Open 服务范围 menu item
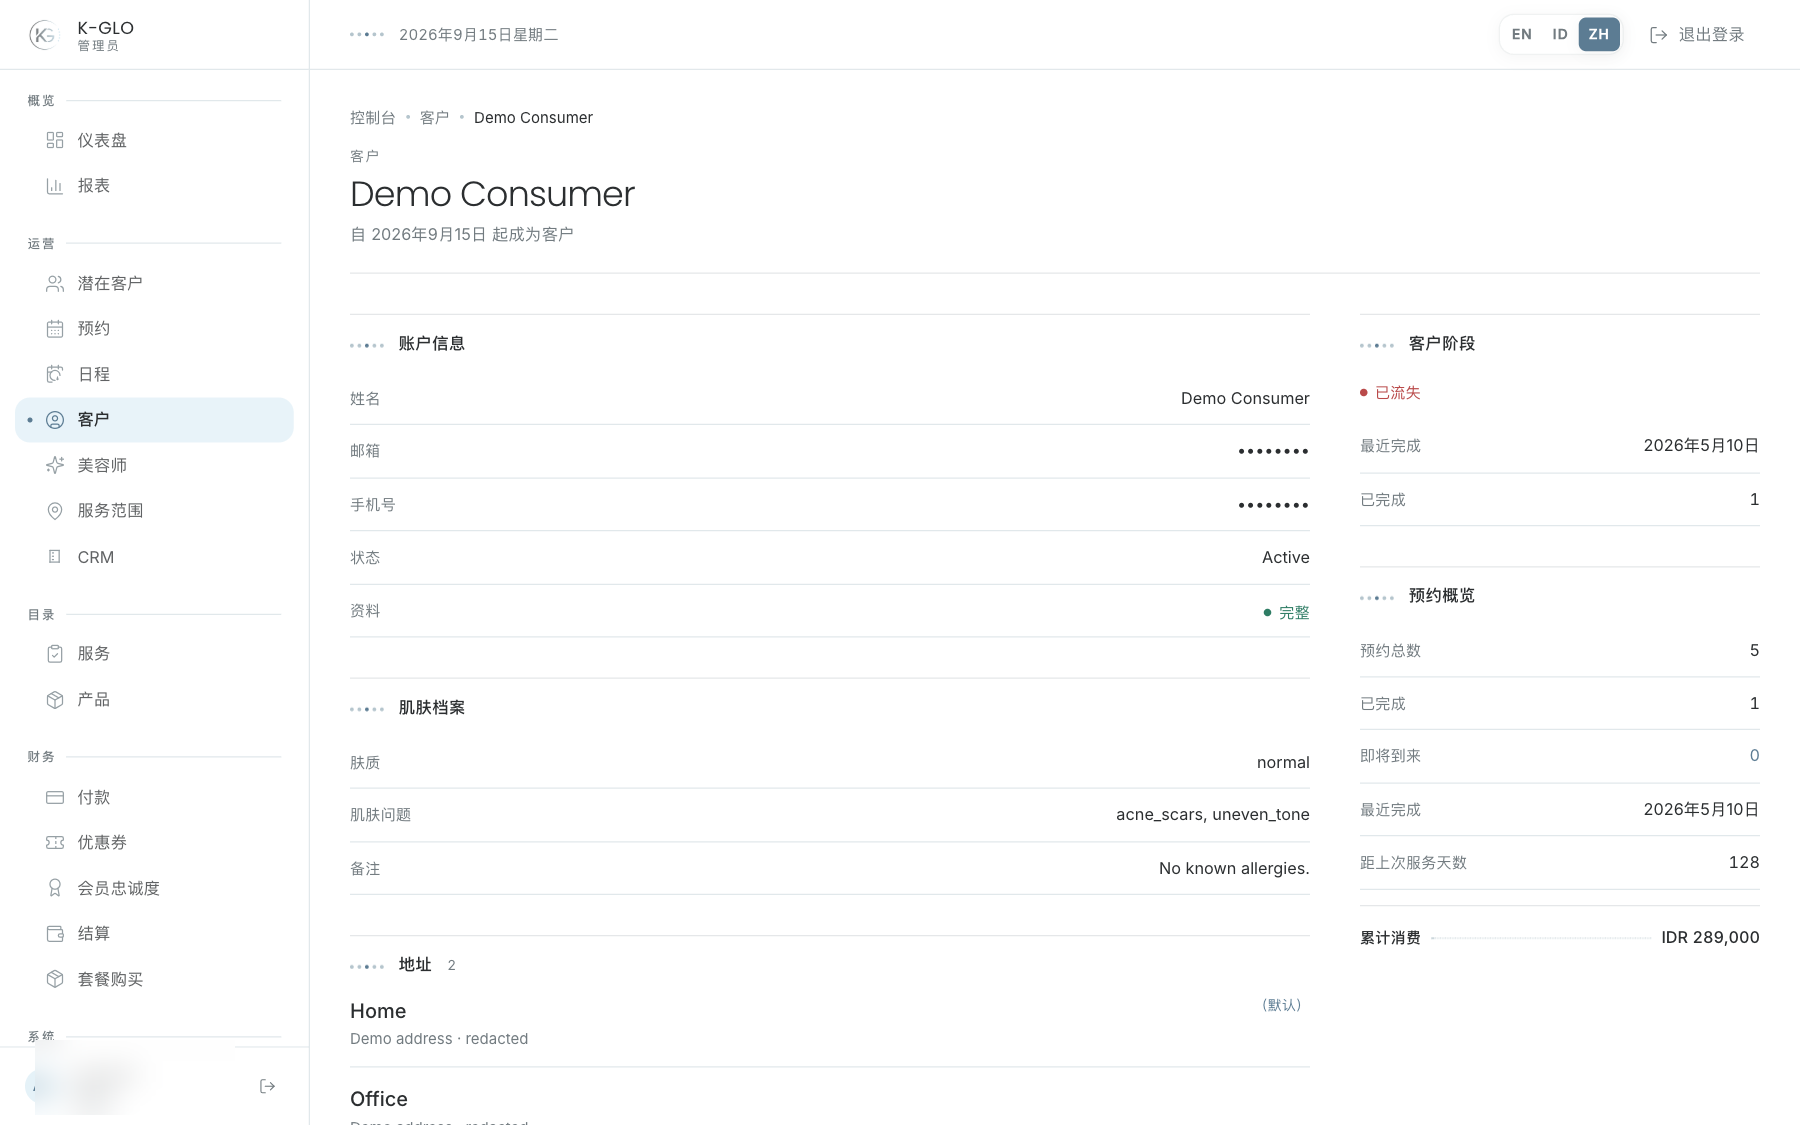Viewport: 1800px width, 1125px height. point(154,511)
